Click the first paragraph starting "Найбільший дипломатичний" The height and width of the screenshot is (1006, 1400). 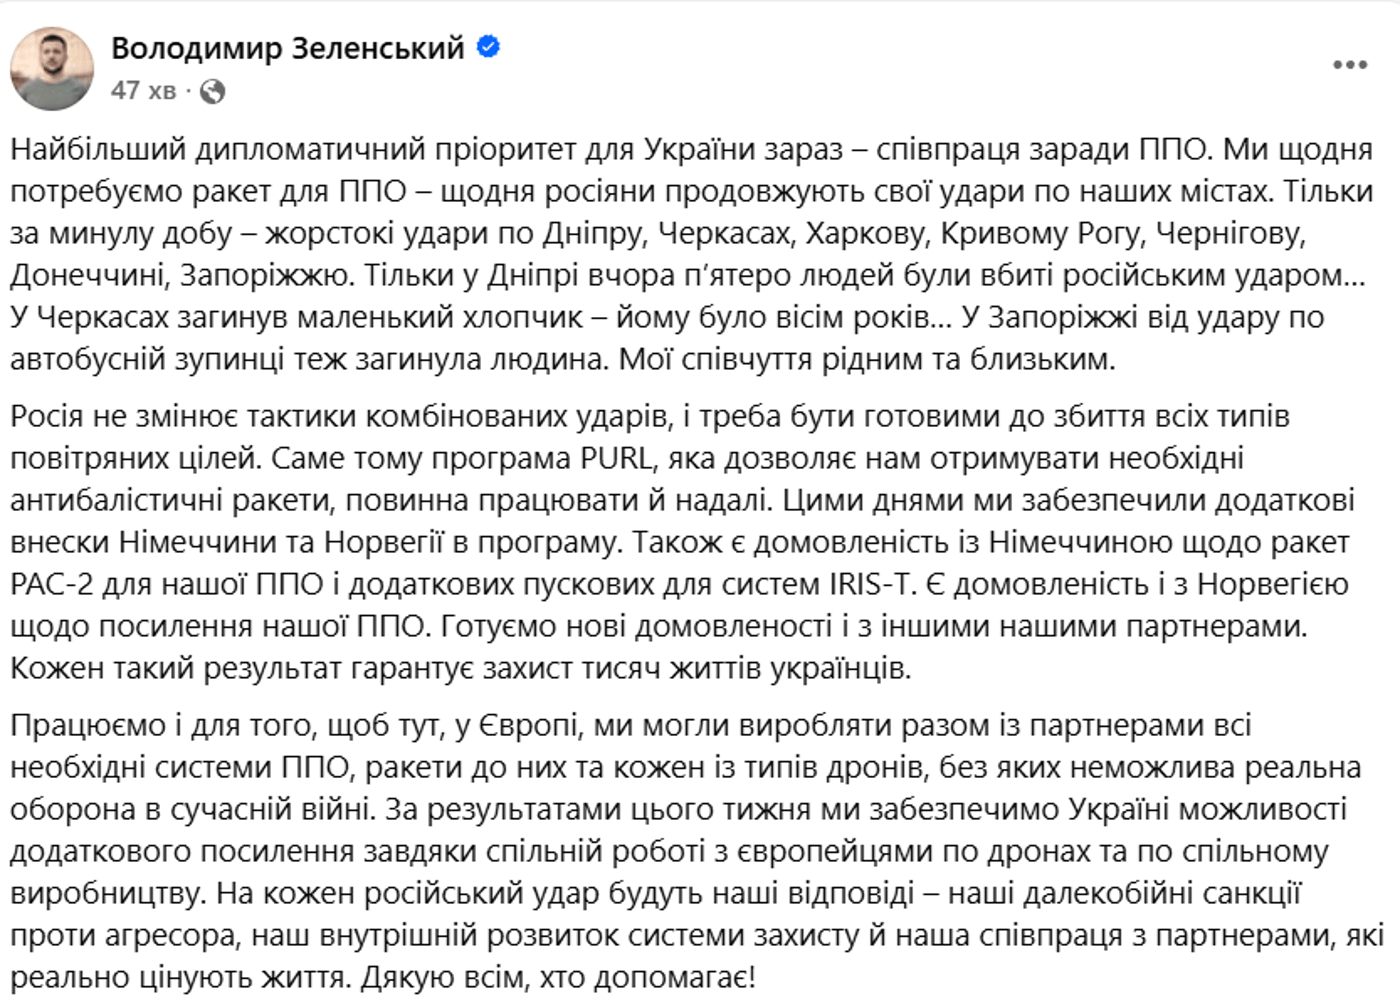click(x=690, y=254)
